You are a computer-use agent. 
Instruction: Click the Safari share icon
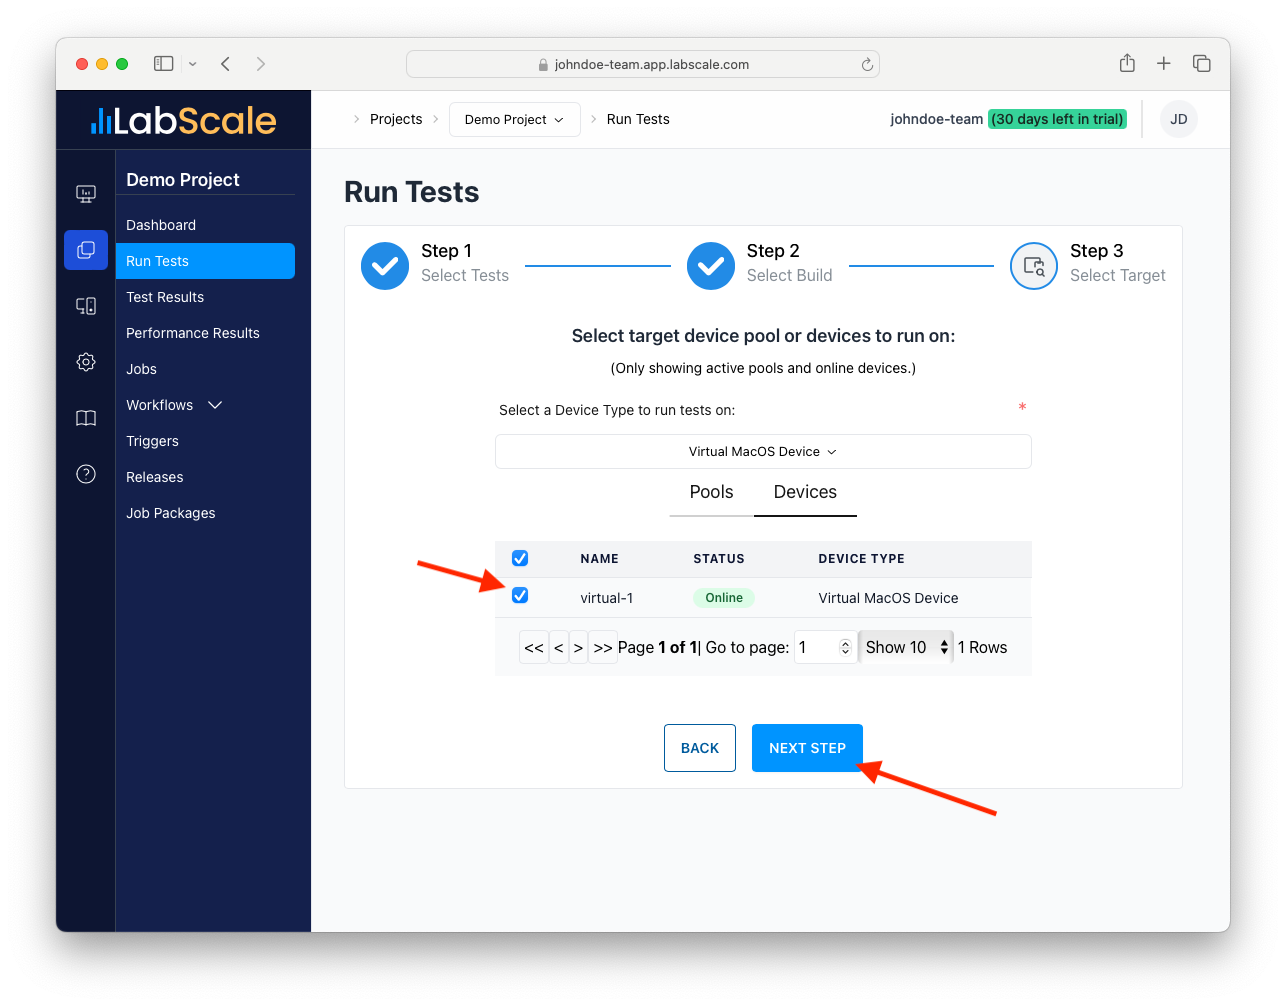[1127, 63]
